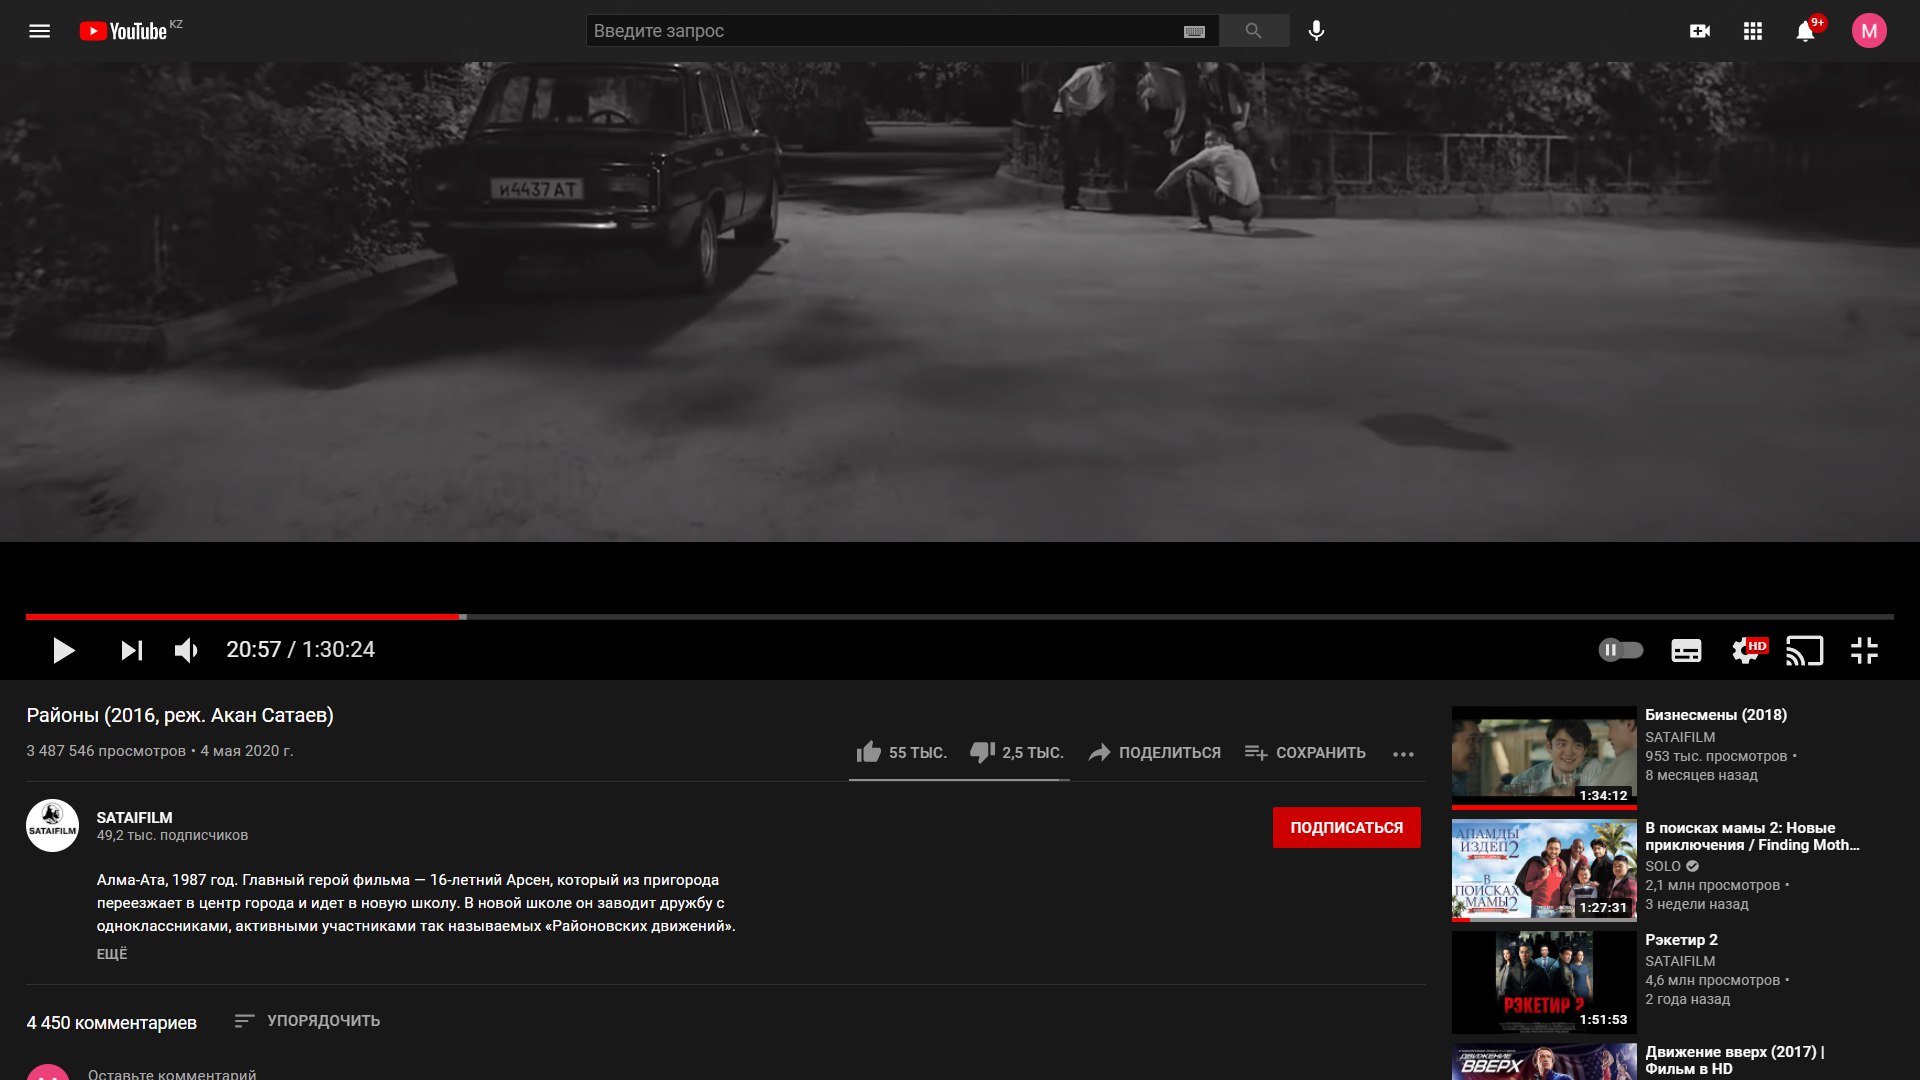Image resolution: width=1920 pixels, height=1080 pixels.
Task: Open the YouTube apps grid
Action: (x=1752, y=31)
